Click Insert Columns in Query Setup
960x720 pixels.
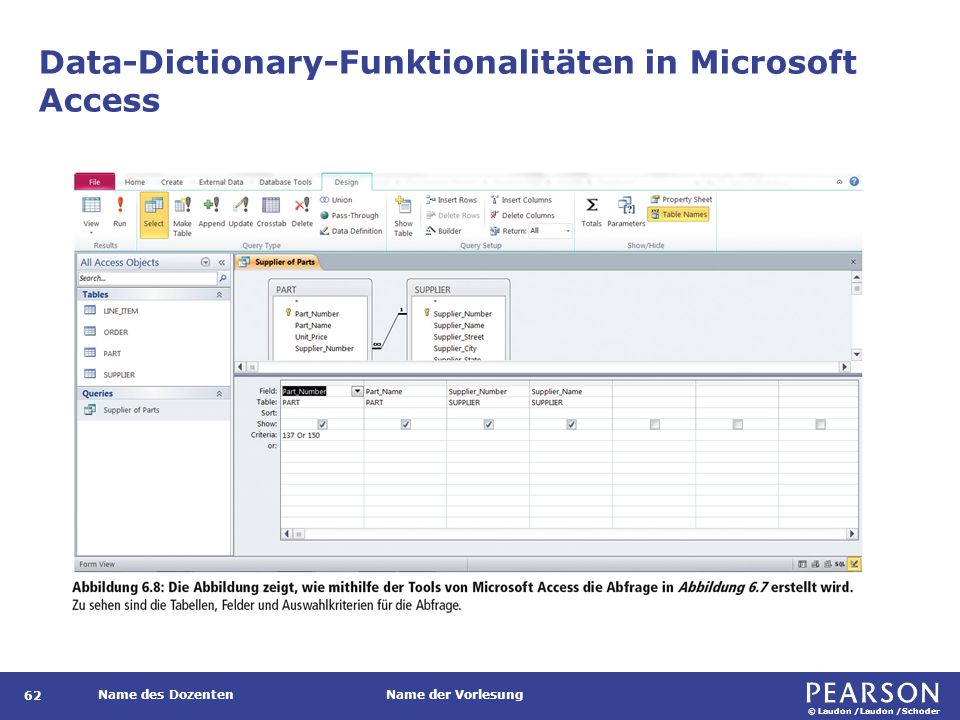coord(521,200)
